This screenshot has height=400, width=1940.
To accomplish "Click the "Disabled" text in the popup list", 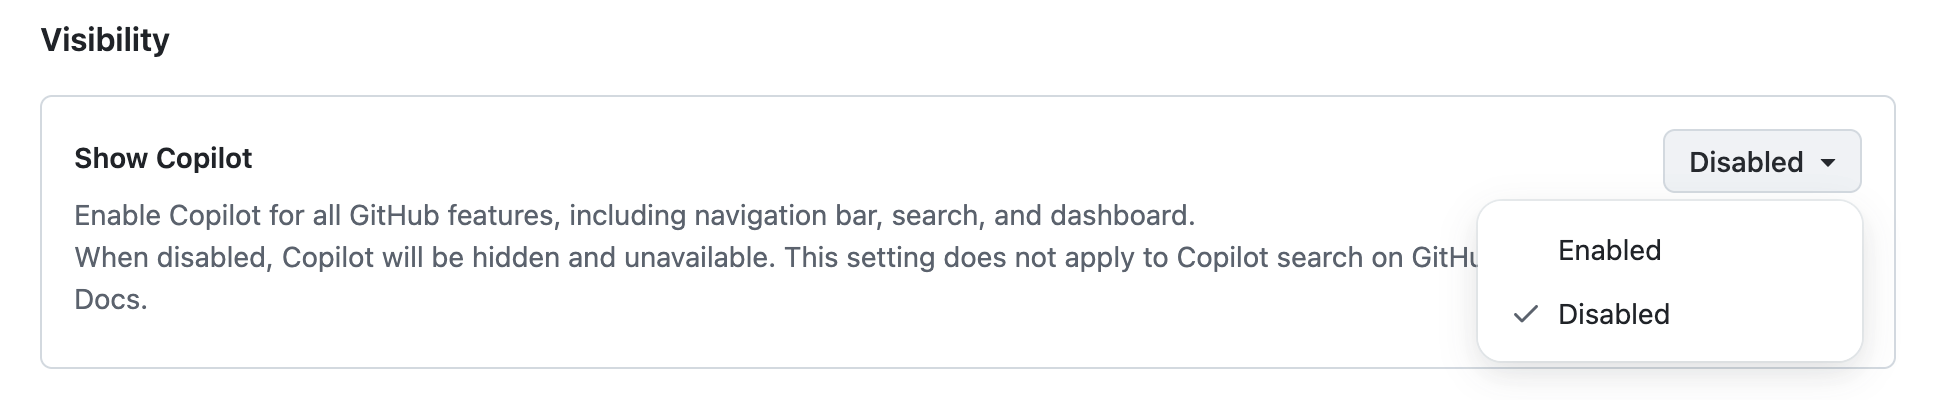I will pos(1613,314).
